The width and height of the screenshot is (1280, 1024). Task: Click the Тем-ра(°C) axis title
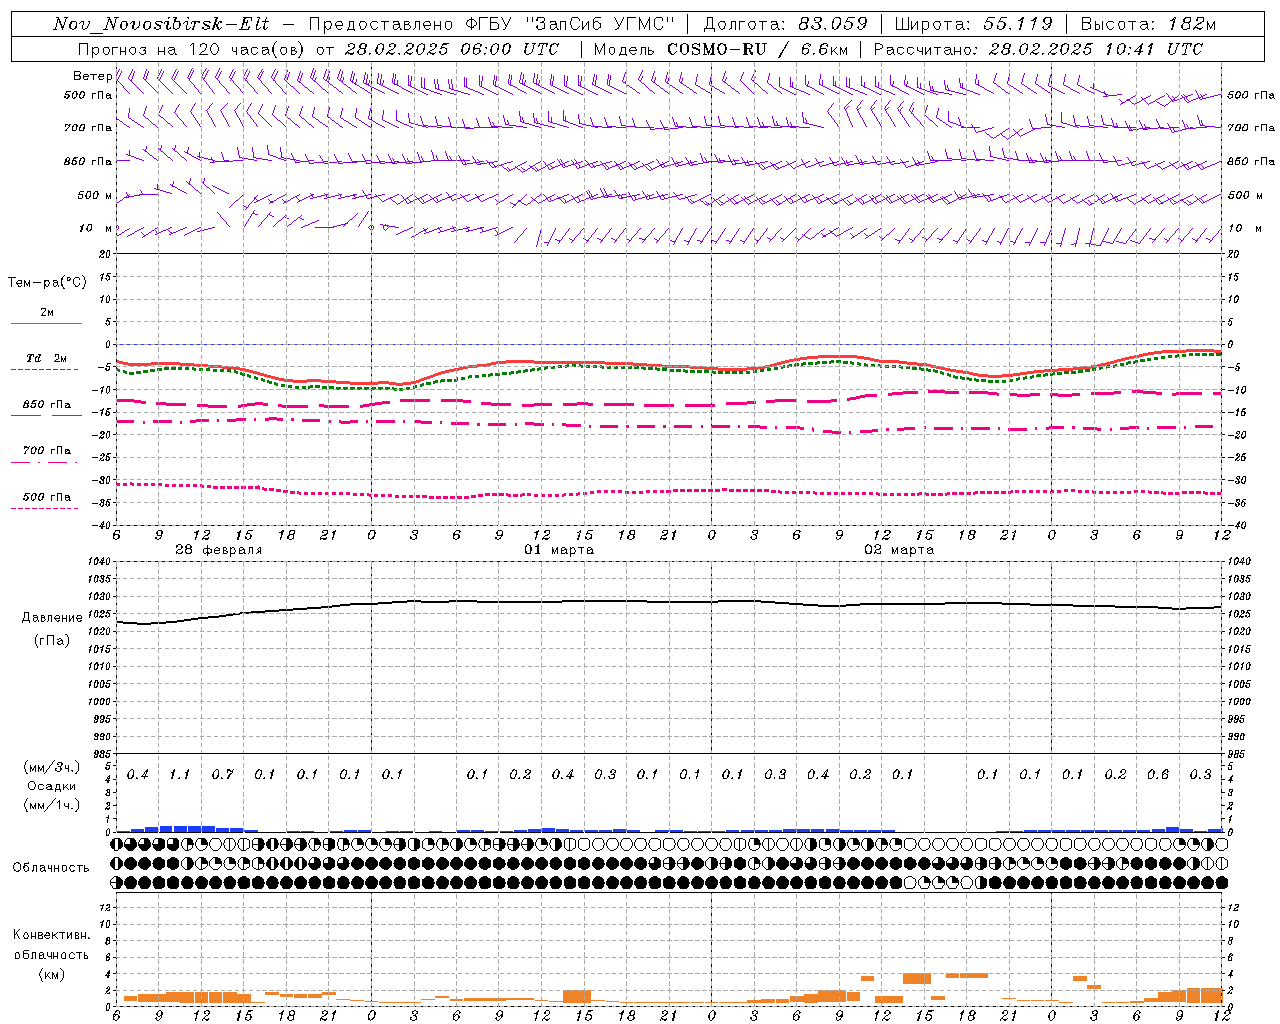pos(47,283)
